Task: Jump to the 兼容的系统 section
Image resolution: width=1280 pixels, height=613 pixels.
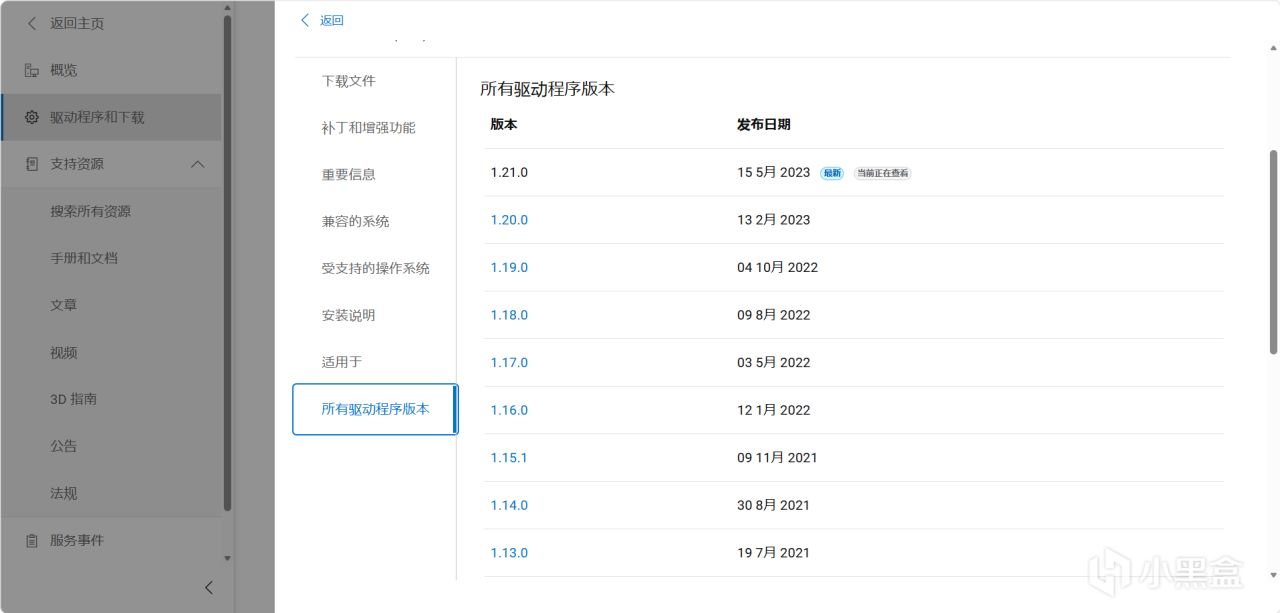Action: (355, 221)
